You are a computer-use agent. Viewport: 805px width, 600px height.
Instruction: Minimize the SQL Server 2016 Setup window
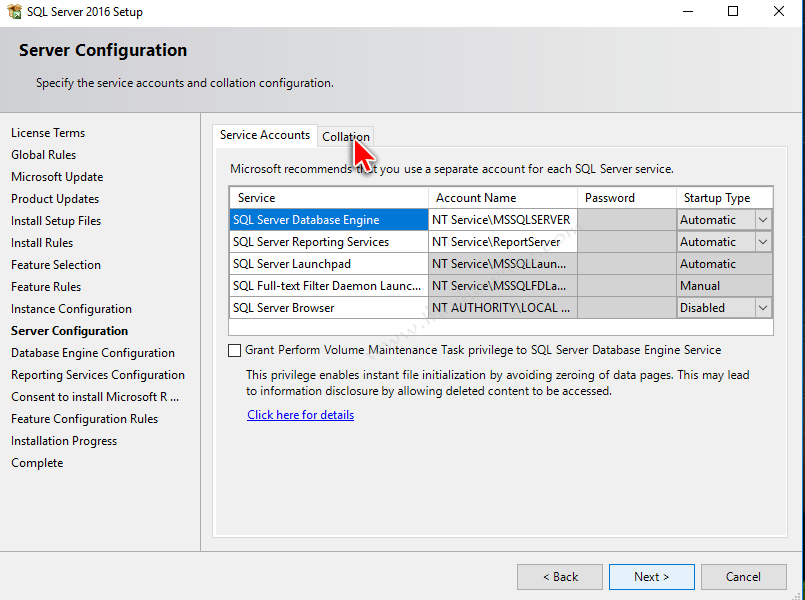[688, 11]
